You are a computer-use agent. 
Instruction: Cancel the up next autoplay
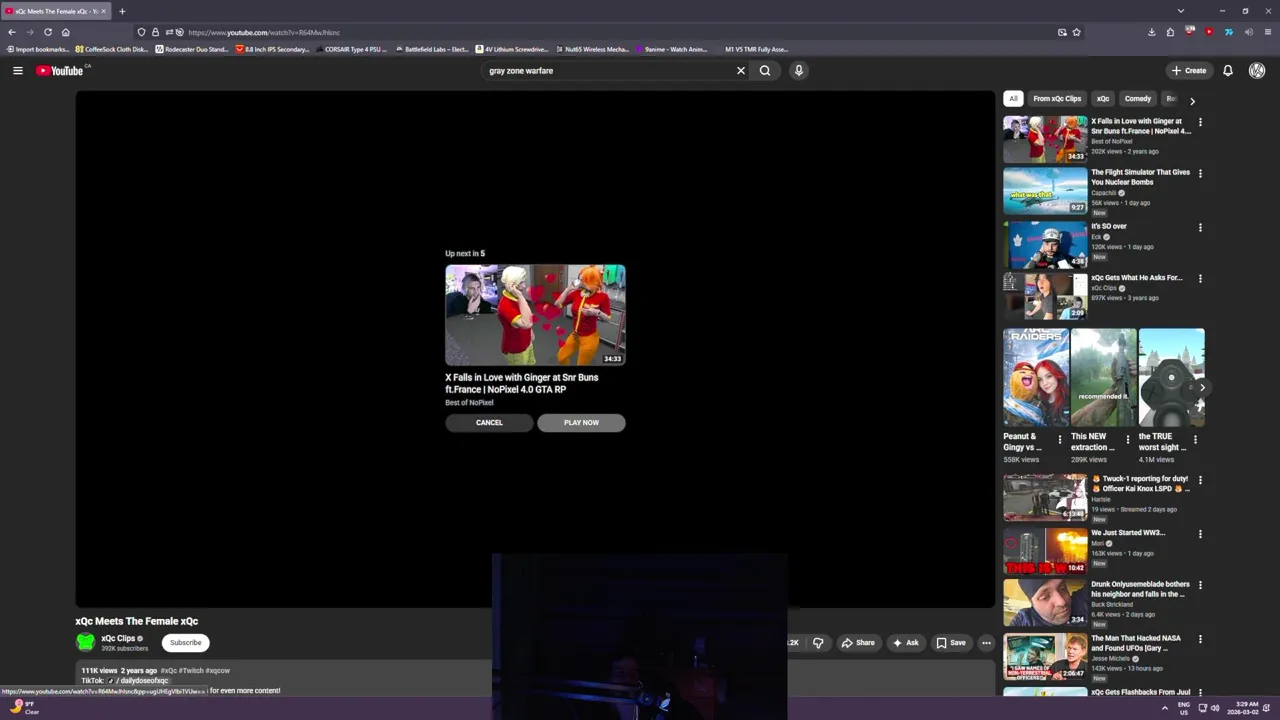pyautogui.click(x=489, y=422)
